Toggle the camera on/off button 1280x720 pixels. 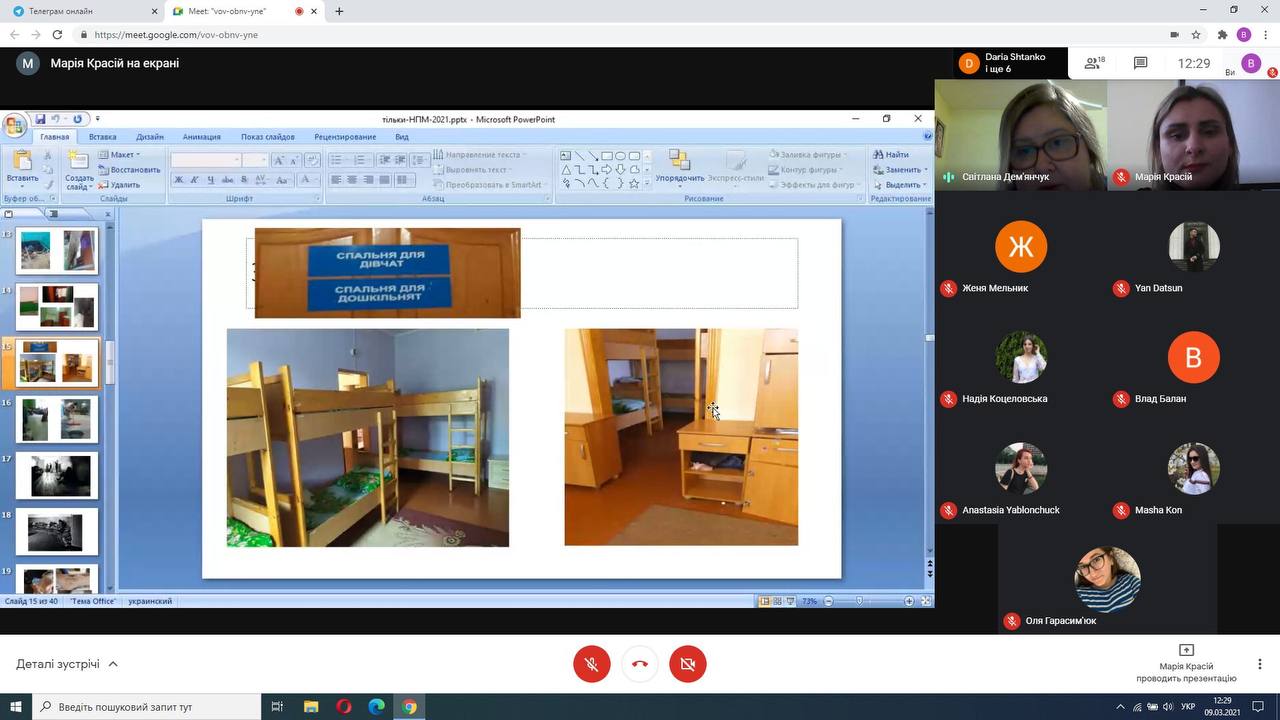(688, 664)
